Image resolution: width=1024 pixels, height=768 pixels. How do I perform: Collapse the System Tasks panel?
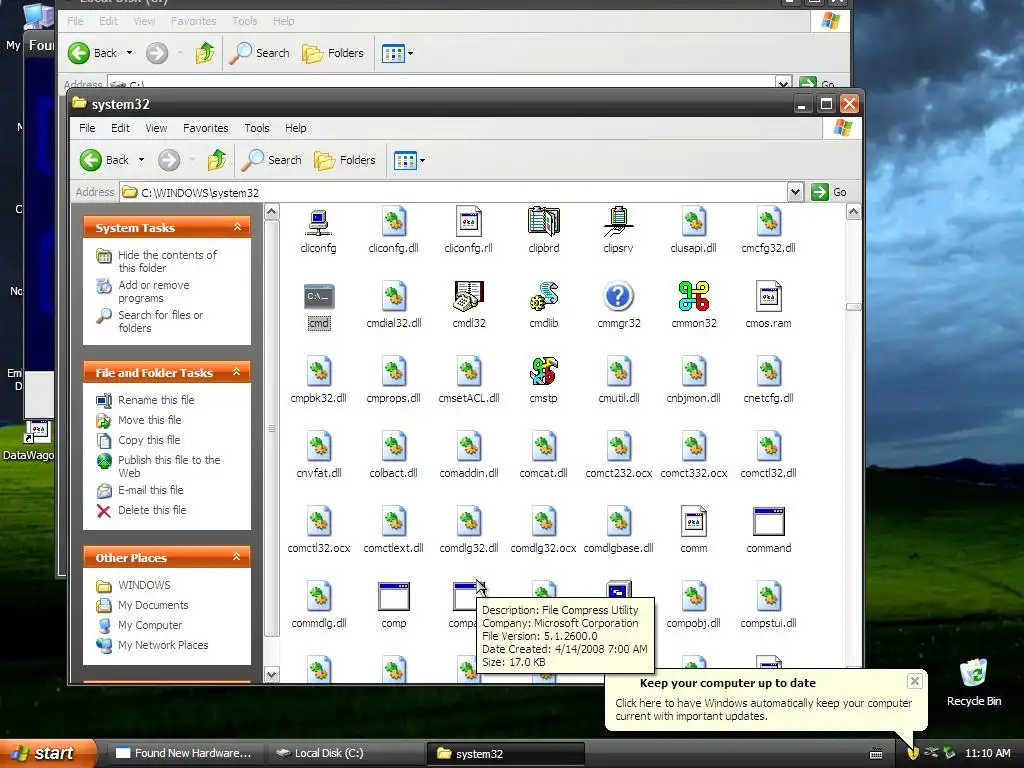237,227
